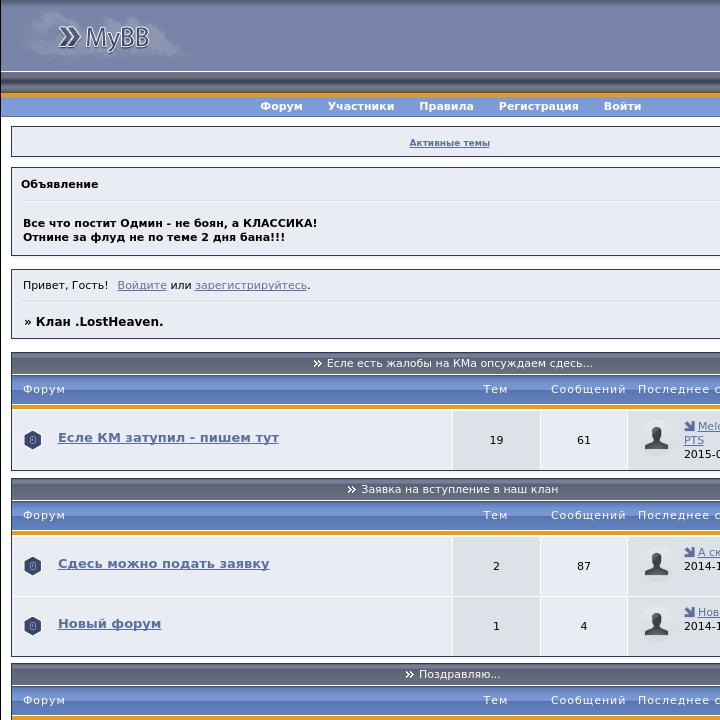The width and height of the screenshot is (720, 720).
Task: Open "Сдесь можно подать заявку" forum
Action: (x=163, y=564)
